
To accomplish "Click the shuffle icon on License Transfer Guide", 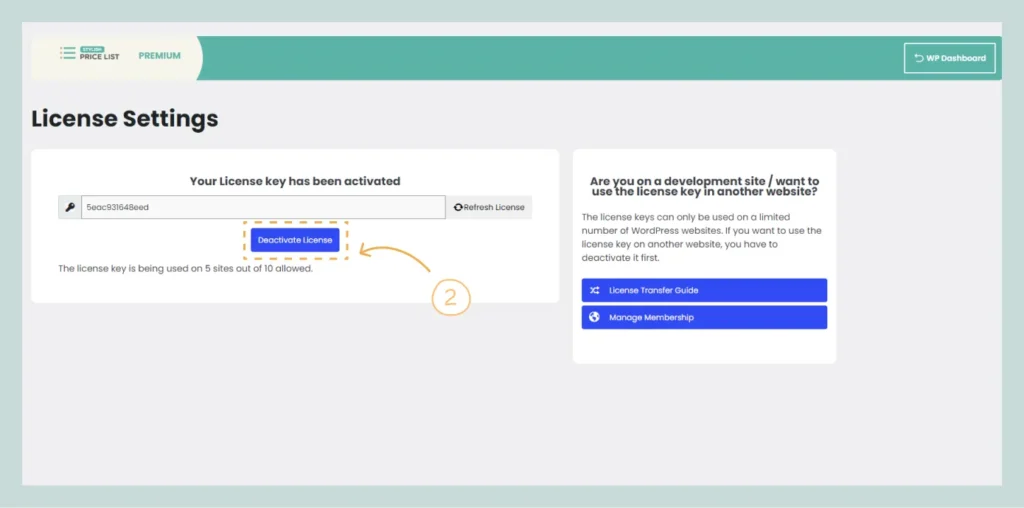I will click(594, 290).
